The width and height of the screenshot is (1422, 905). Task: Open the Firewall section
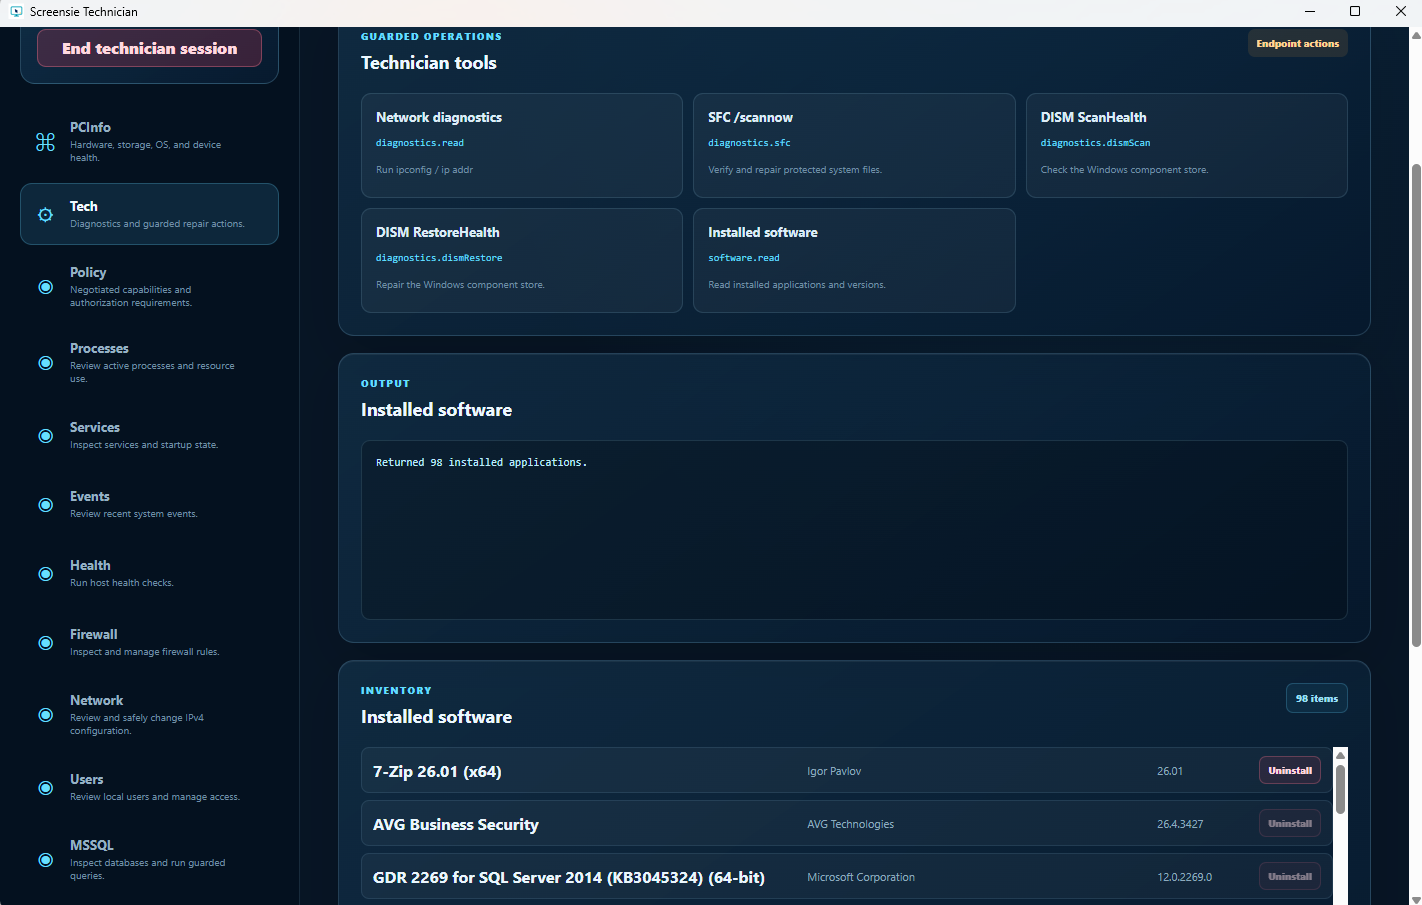(x=149, y=643)
